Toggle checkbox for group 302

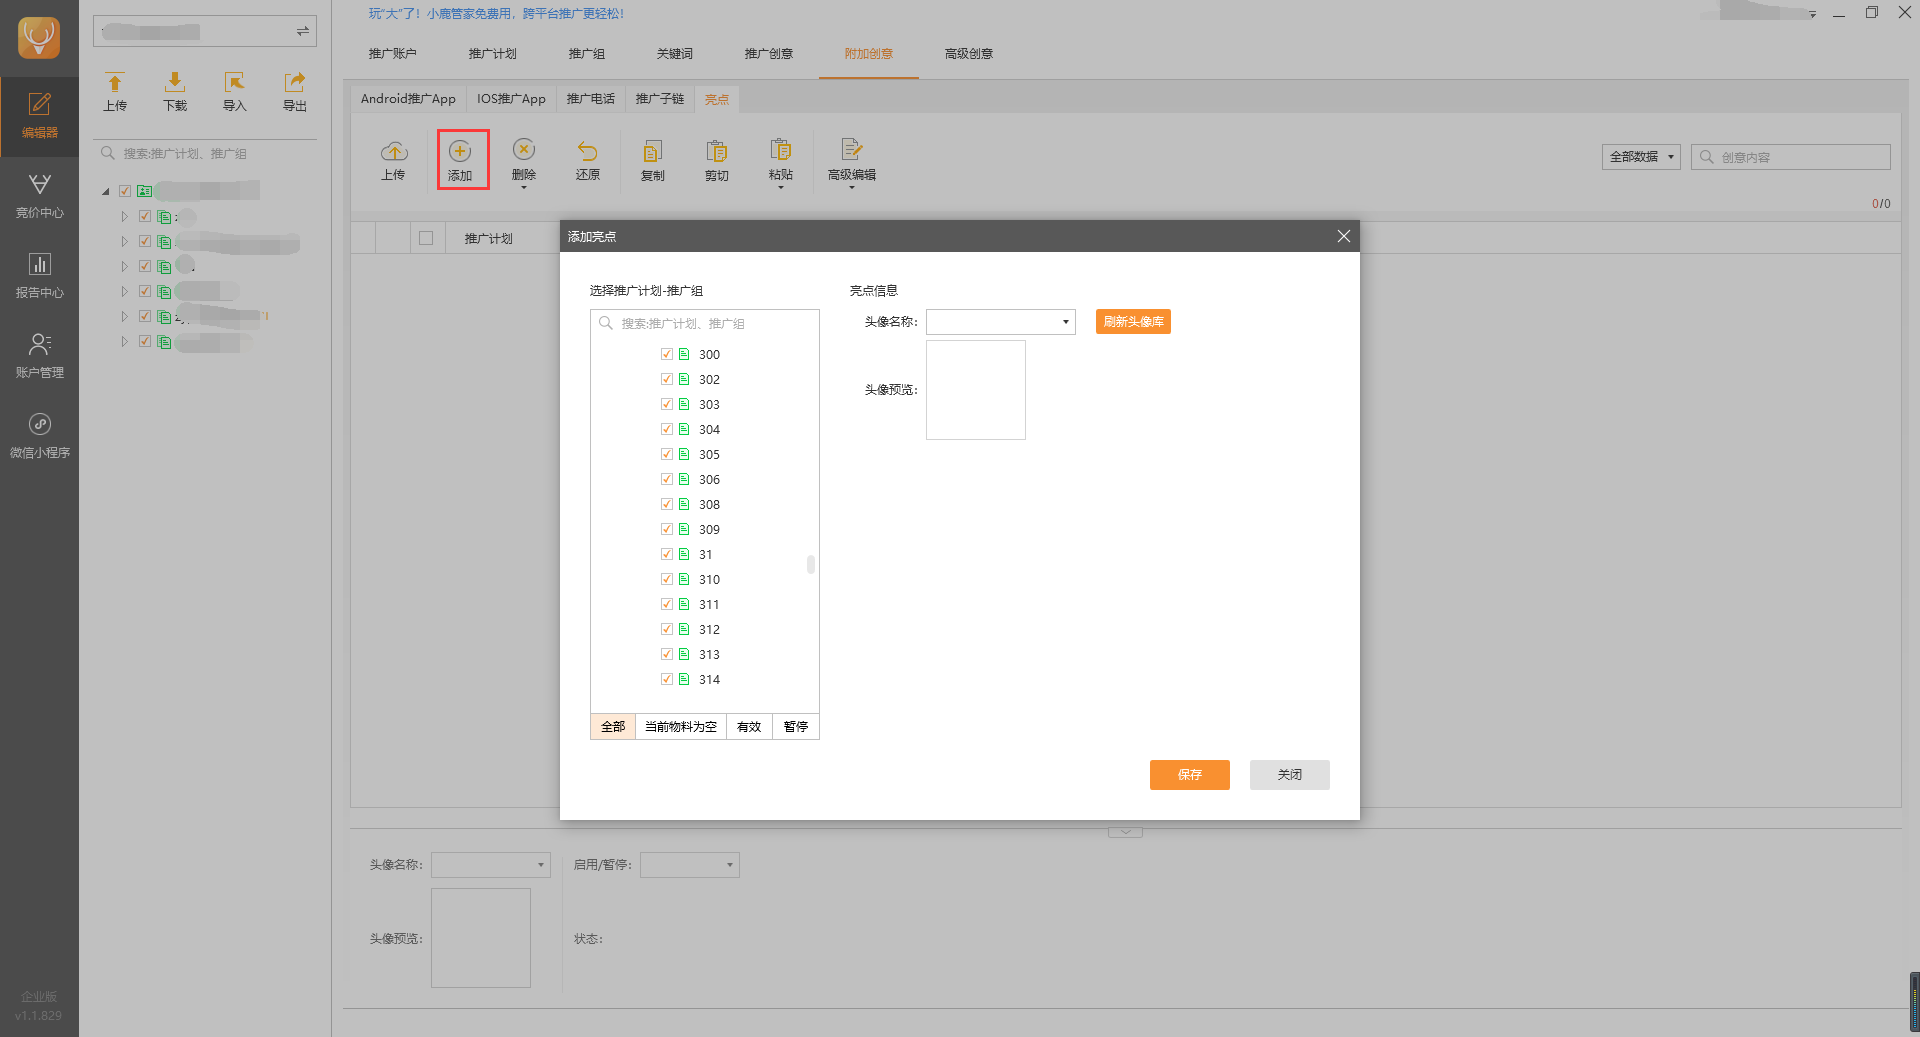(667, 379)
